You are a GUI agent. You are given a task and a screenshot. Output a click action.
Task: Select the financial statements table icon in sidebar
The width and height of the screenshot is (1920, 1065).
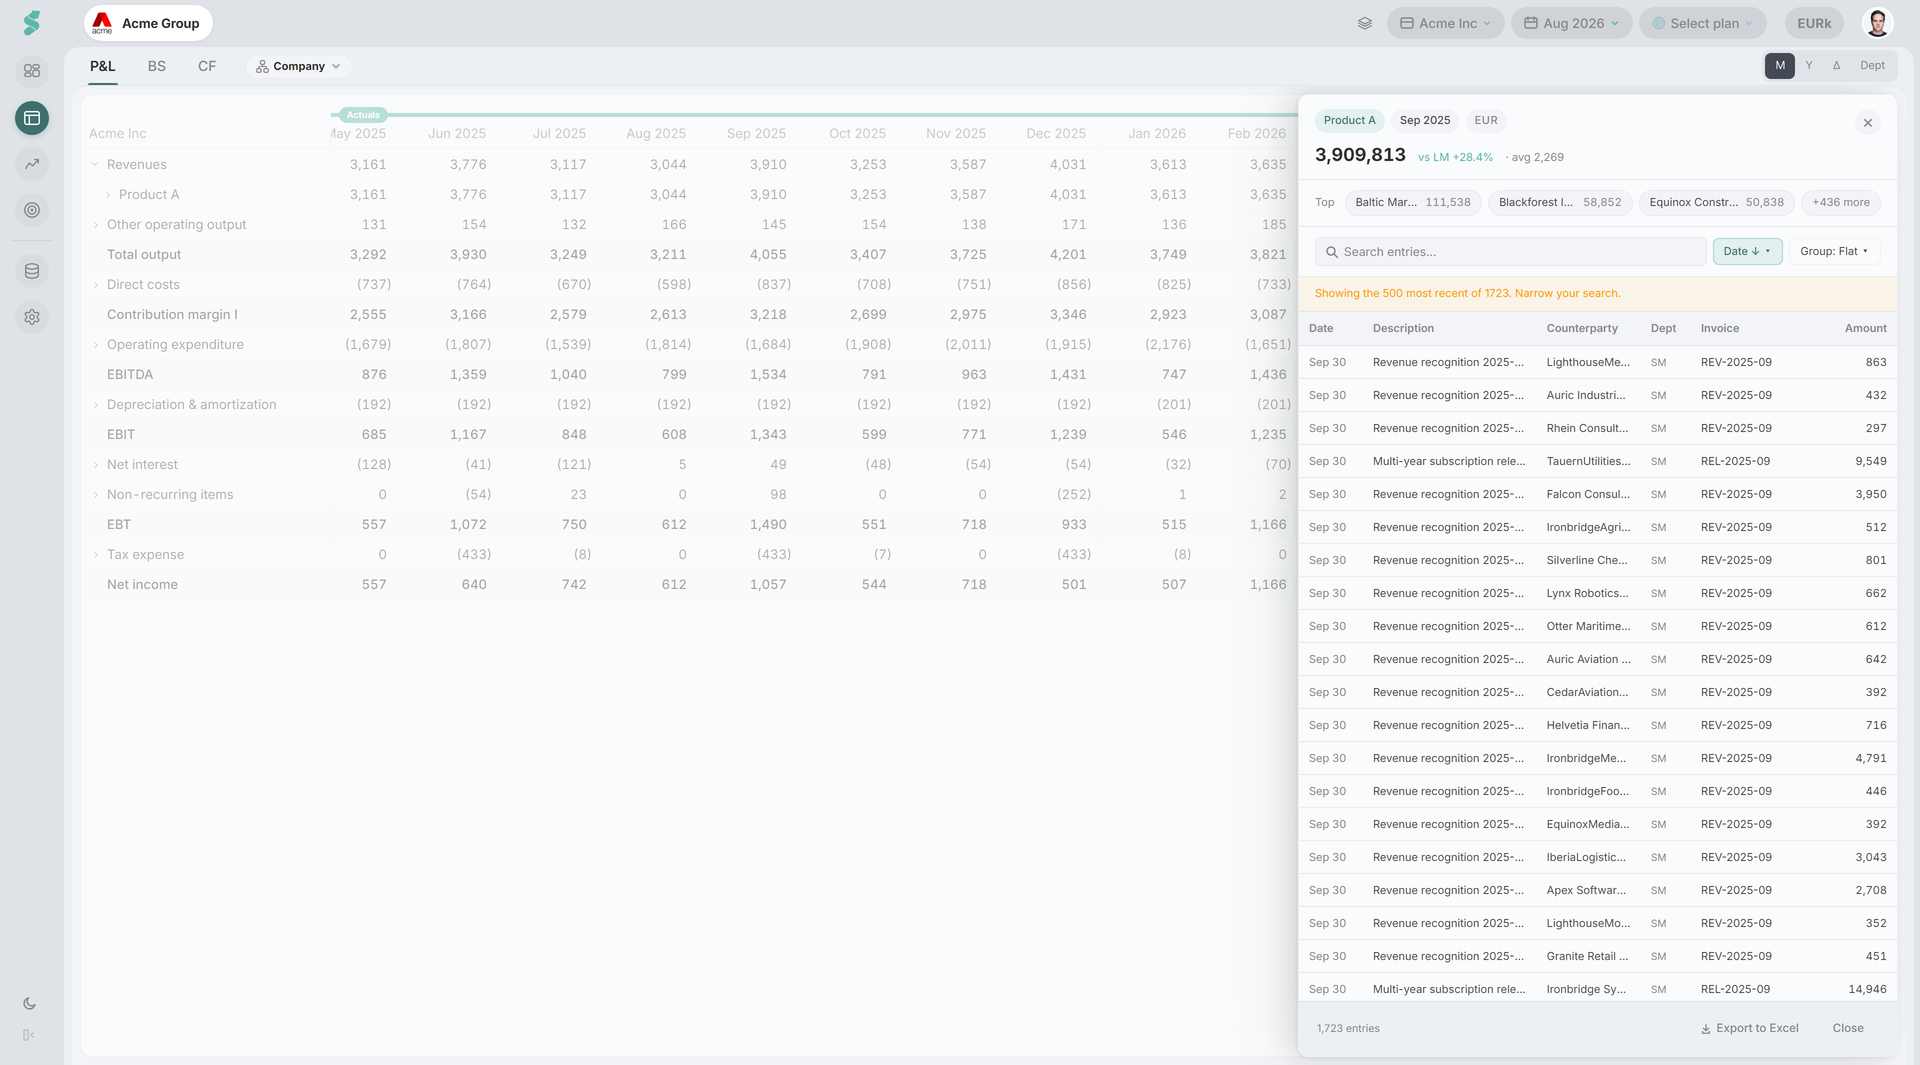click(32, 118)
